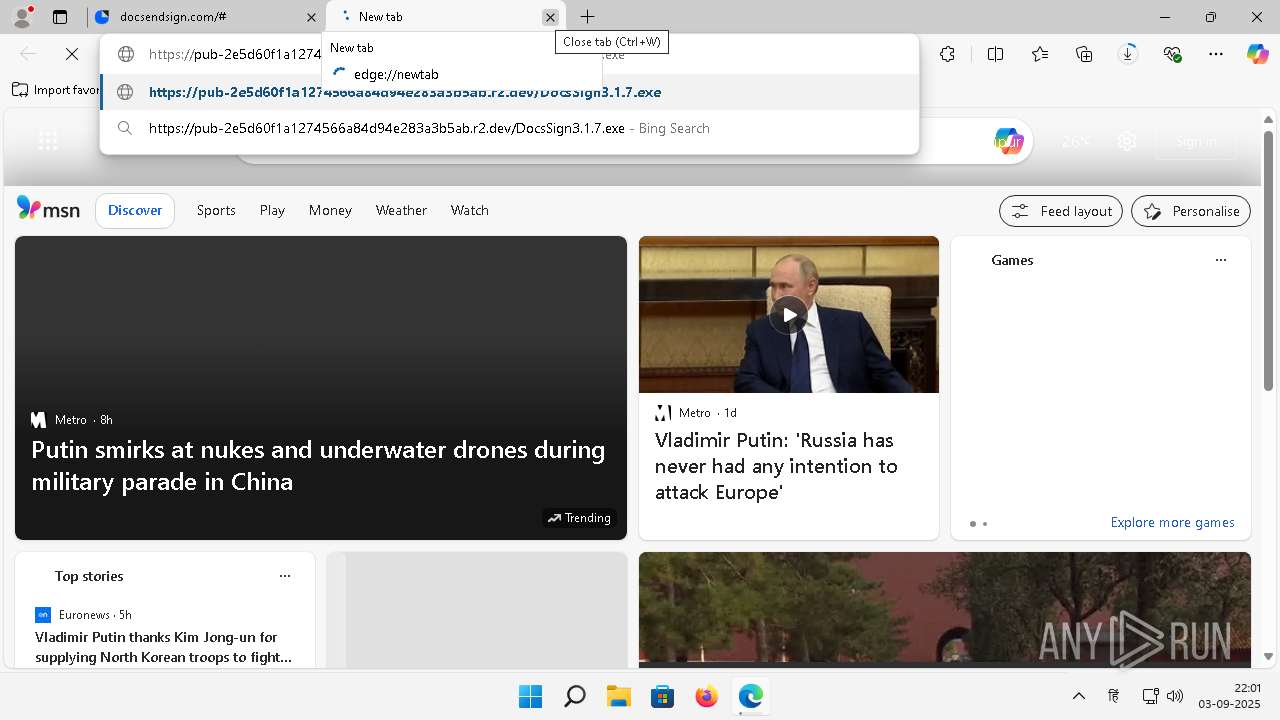Viewport: 1280px width, 720px height.
Task: Open Microsoft Store from taskbar
Action: [662, 696]
